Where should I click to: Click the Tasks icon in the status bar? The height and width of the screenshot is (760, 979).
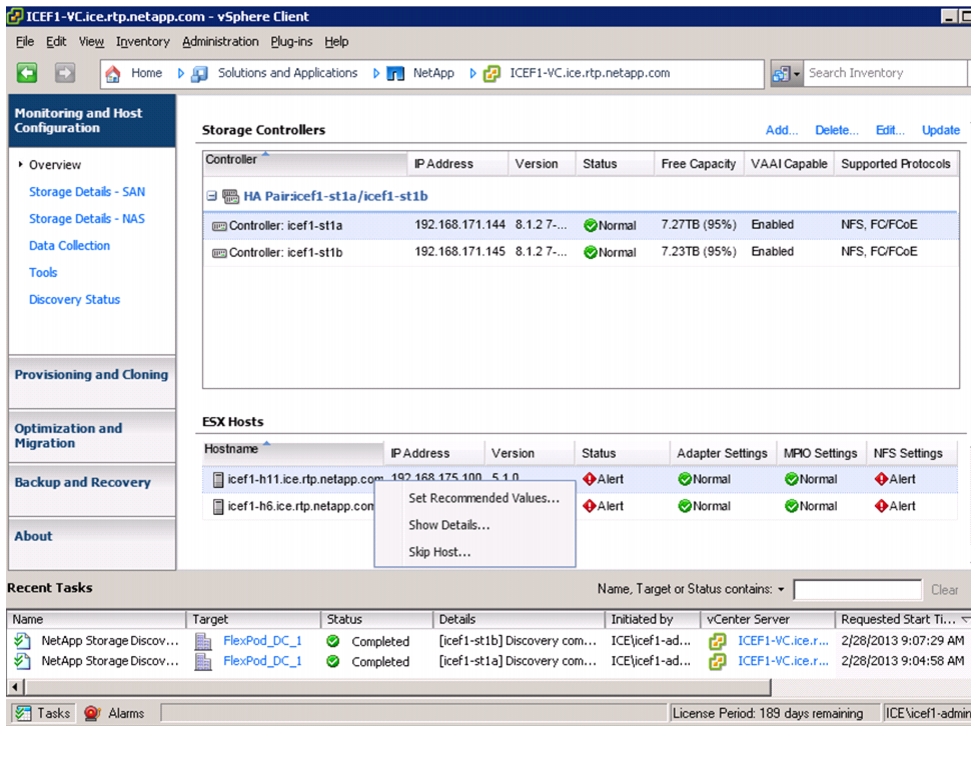[x=23, y=713]
